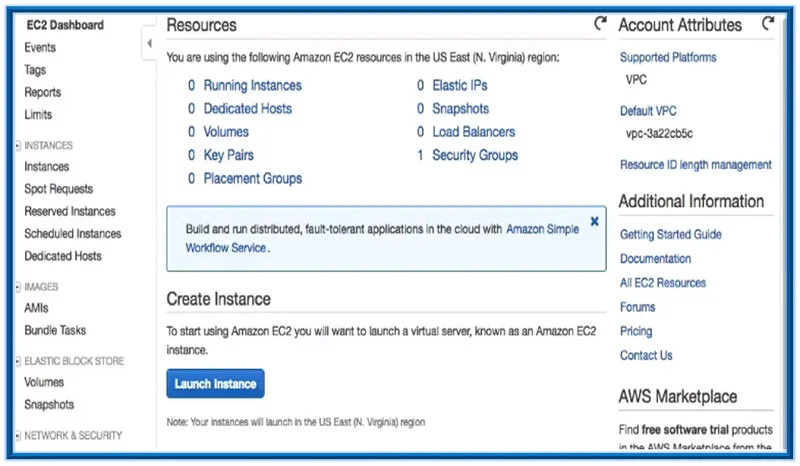
Task: Refresh the Account Attributes panel
Action: click(x=768, y=23)
